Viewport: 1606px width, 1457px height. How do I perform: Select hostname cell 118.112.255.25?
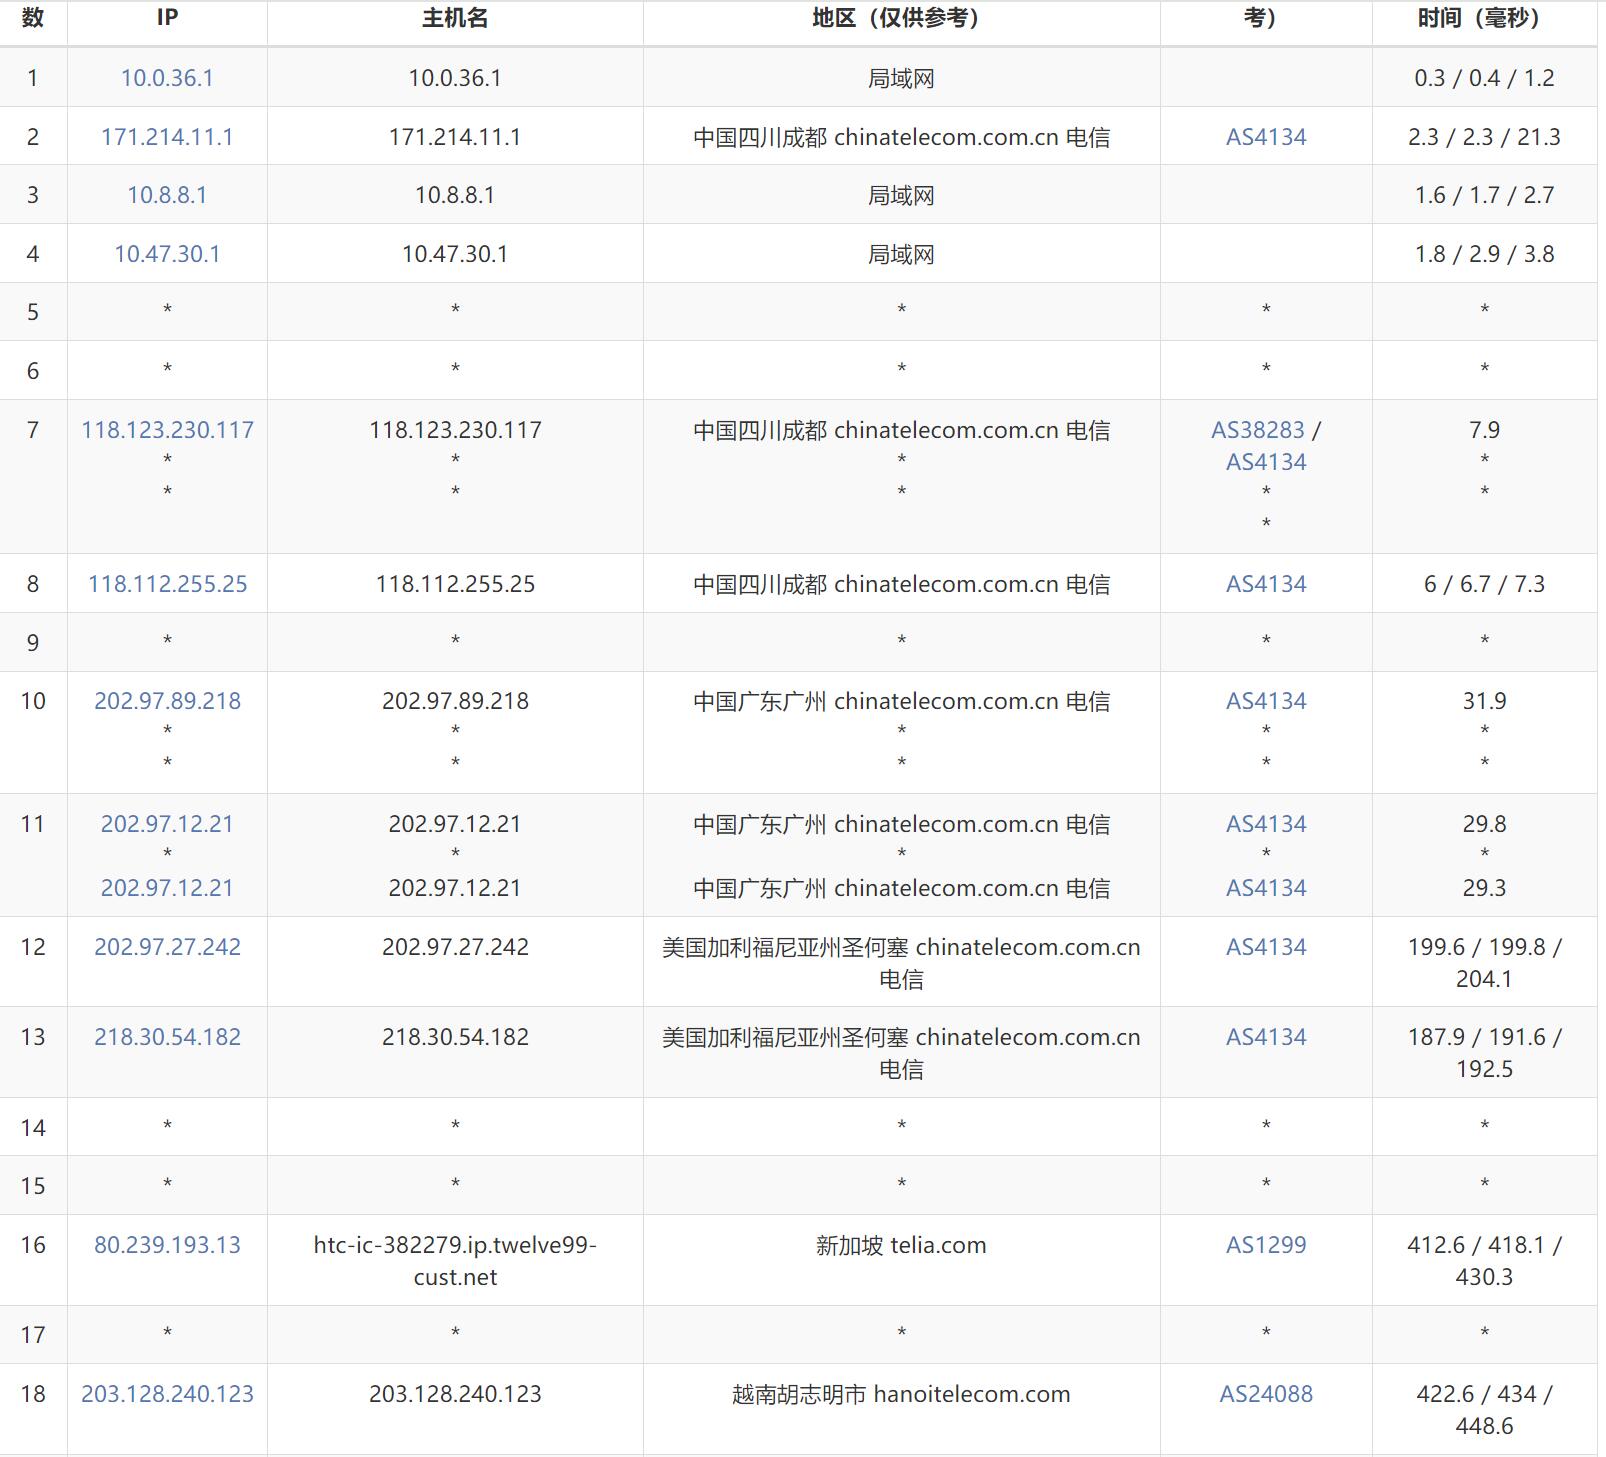click(455, 584)
